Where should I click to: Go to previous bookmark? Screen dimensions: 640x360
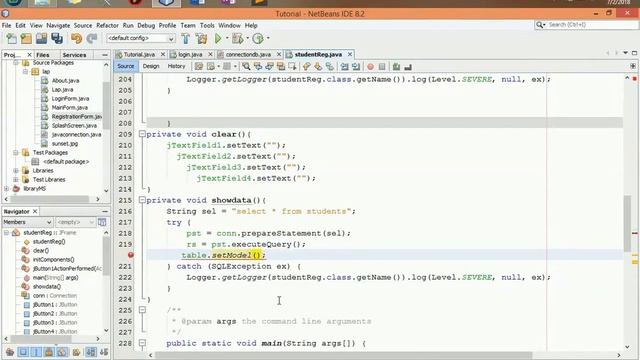(x=307, y=66)
